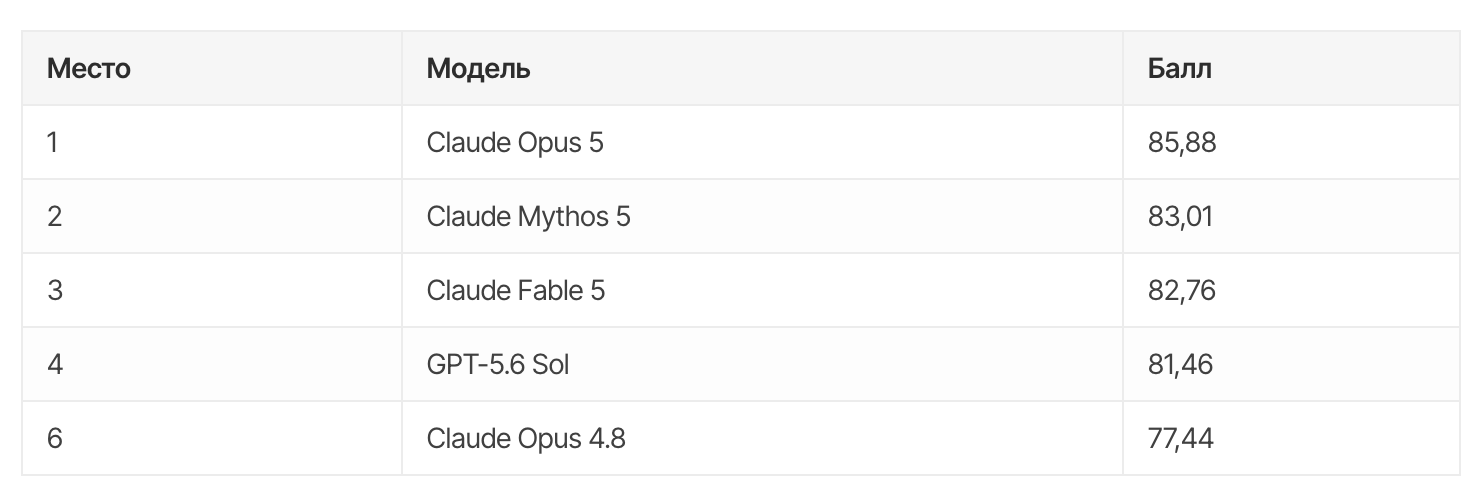Click rank 4 in Место column
Image resolution: width=1475 pixels, height=490 pixels.
[x=55, y=364]
